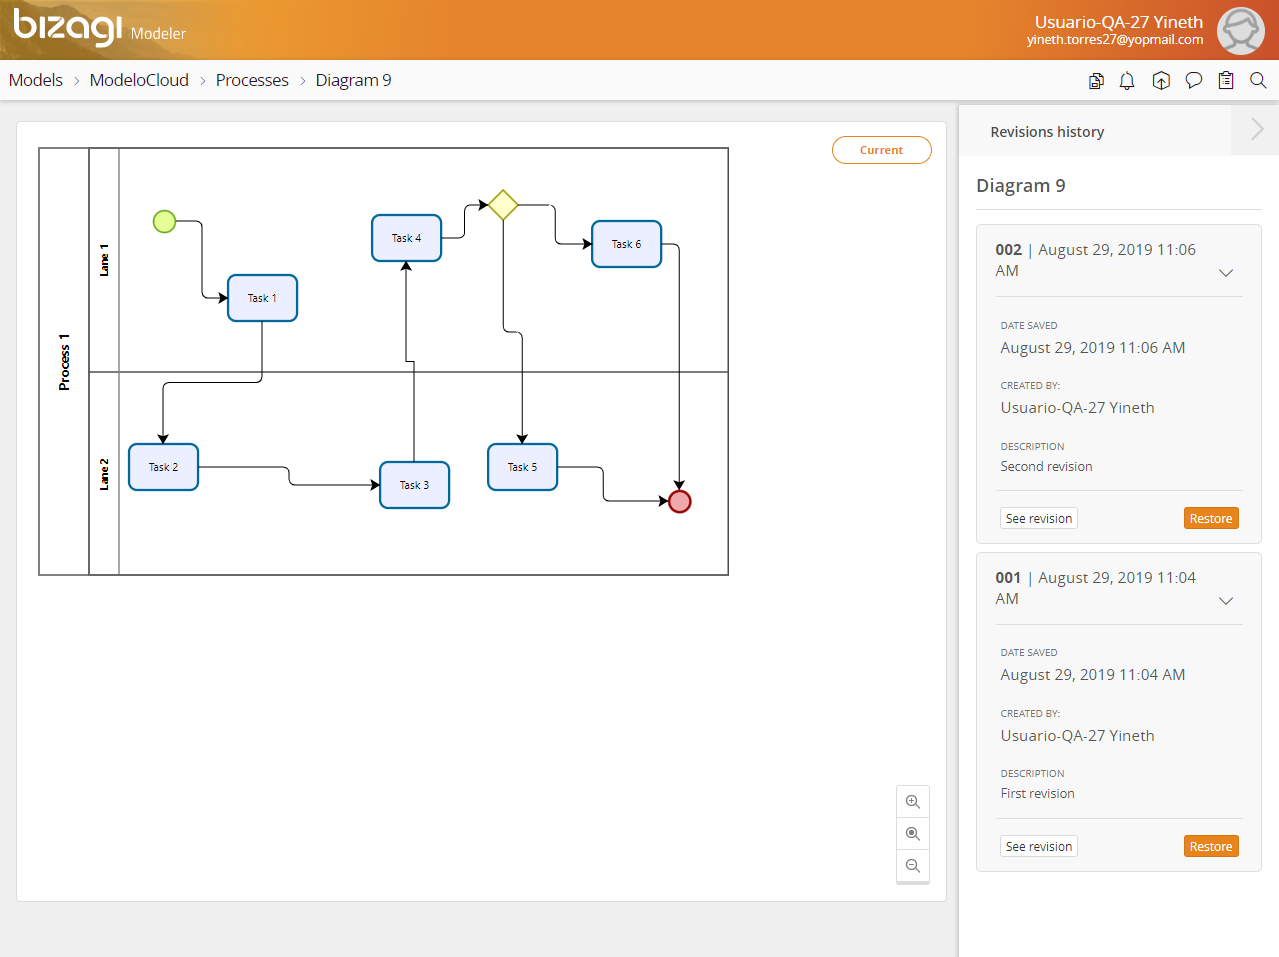The height and width of the screenshot is (957, 1279).
Task: Open the clipboard list icon
Action: point(1226,81)
